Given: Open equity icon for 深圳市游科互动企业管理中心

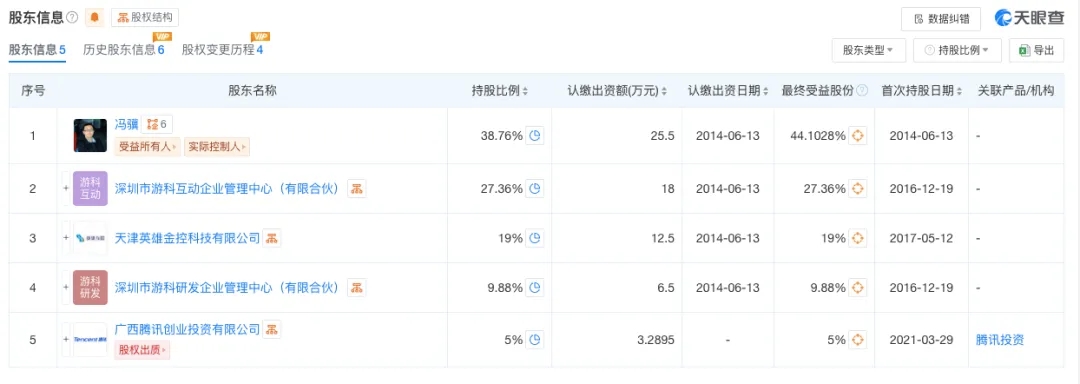Looking at the screenshot, I should [357, 189].
